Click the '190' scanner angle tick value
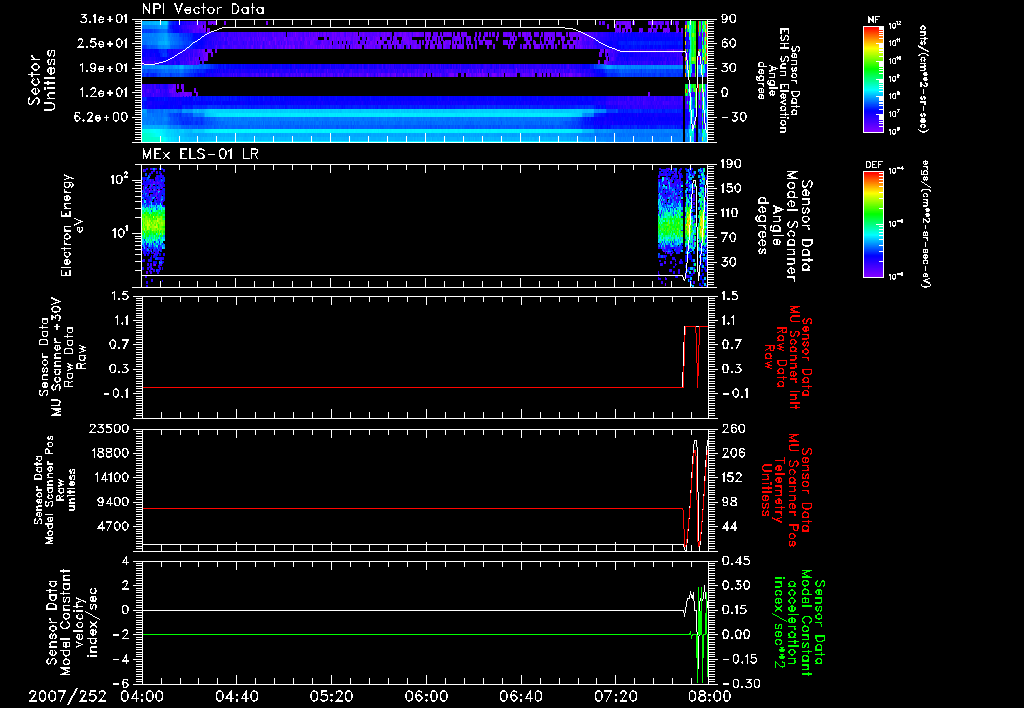This screenshot has width=1024, height=708. point(731,164)
